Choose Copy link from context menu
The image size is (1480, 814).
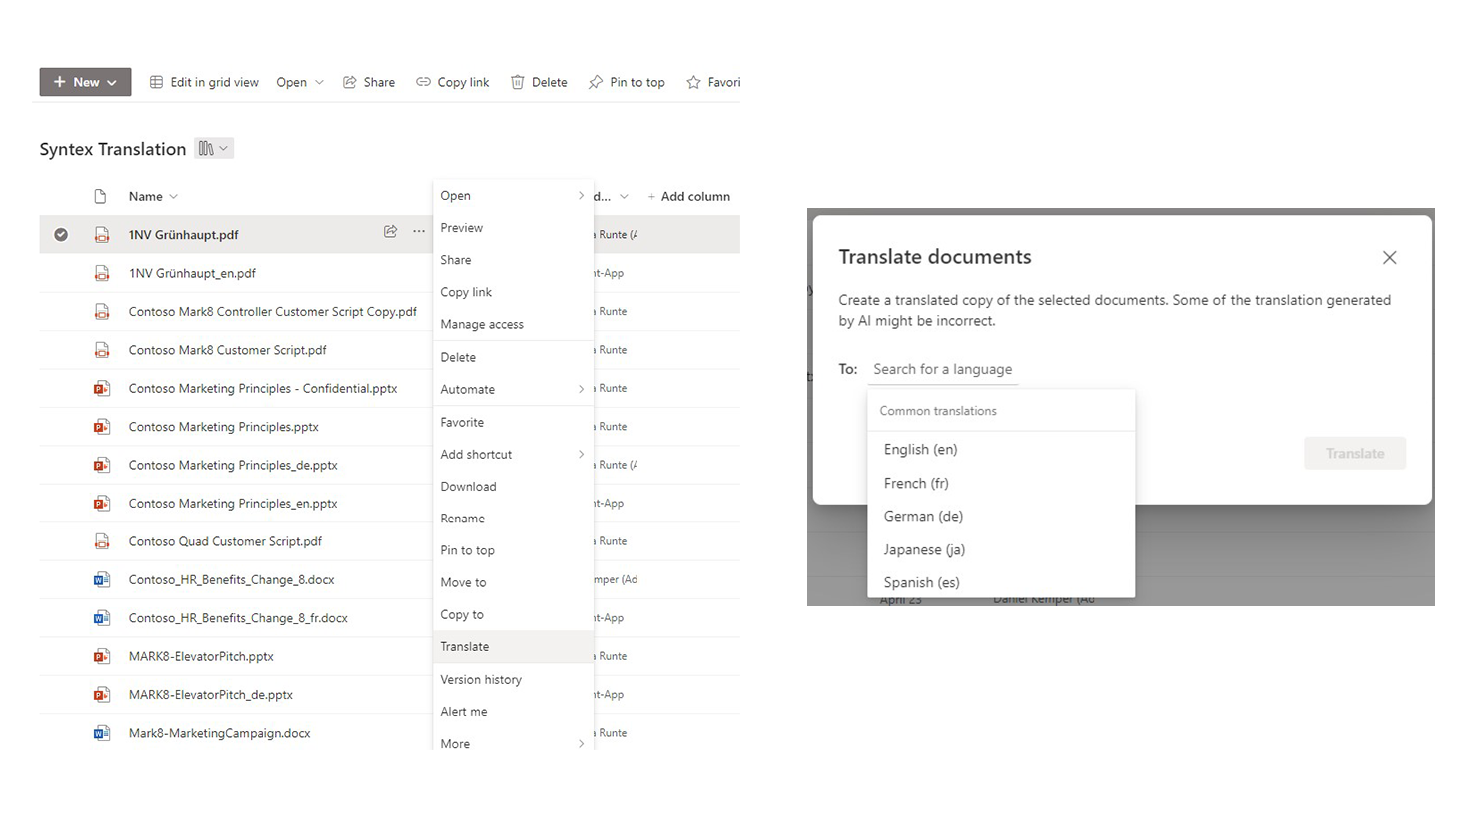point(513,292)
